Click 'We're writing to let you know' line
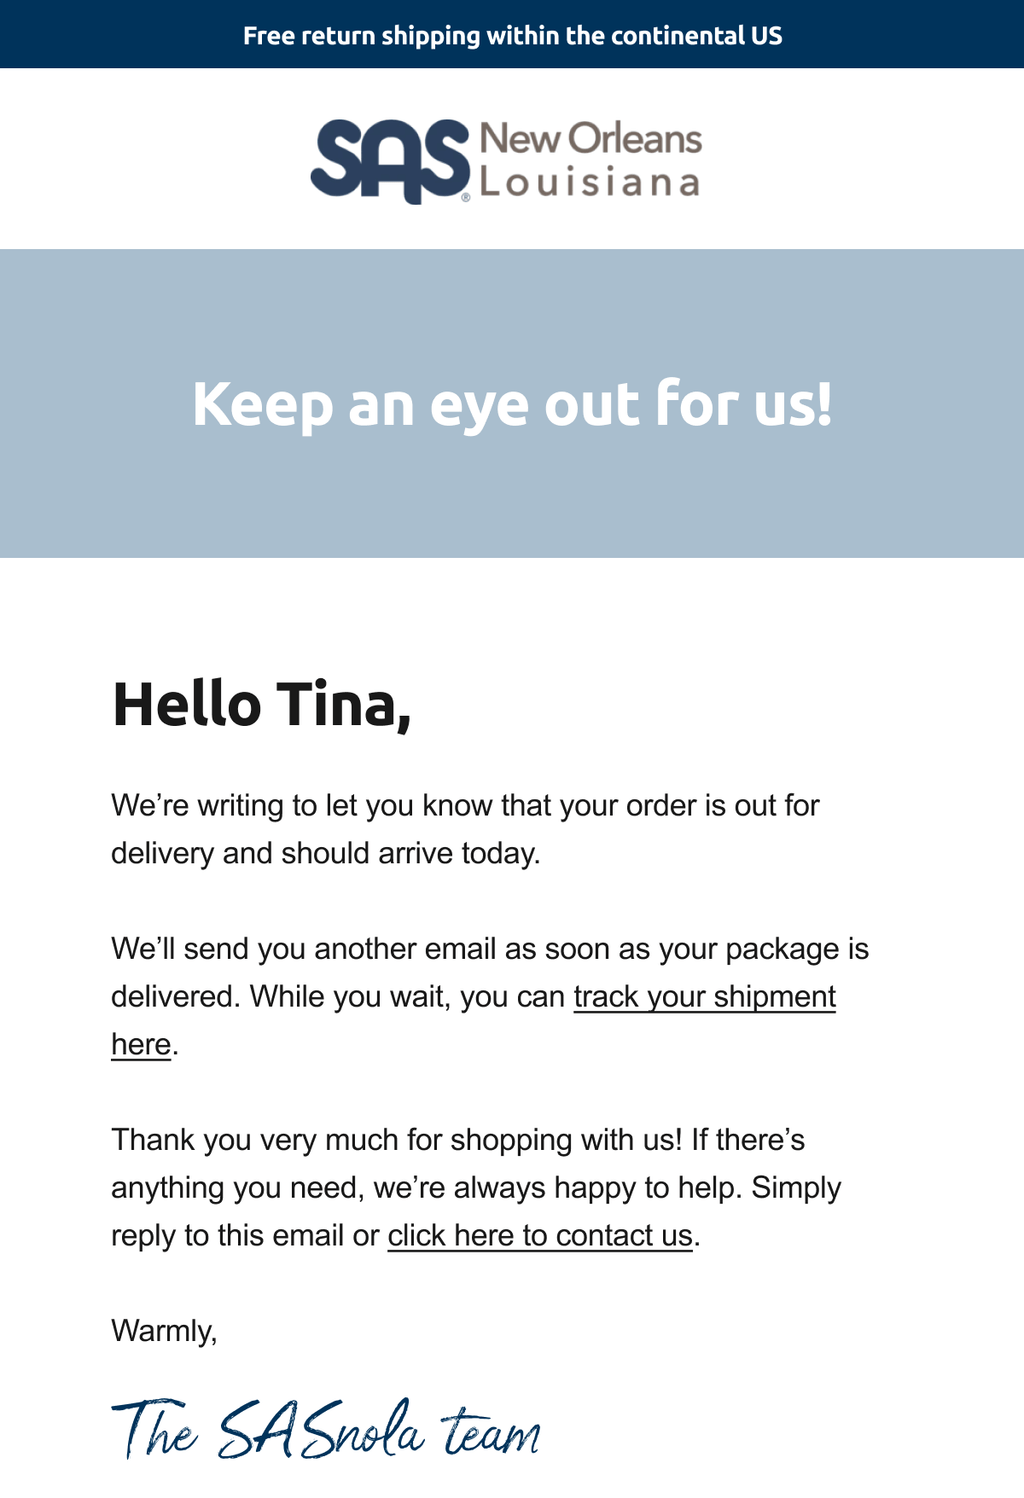Screen dimensions: 1024x1498 [465, 806]
